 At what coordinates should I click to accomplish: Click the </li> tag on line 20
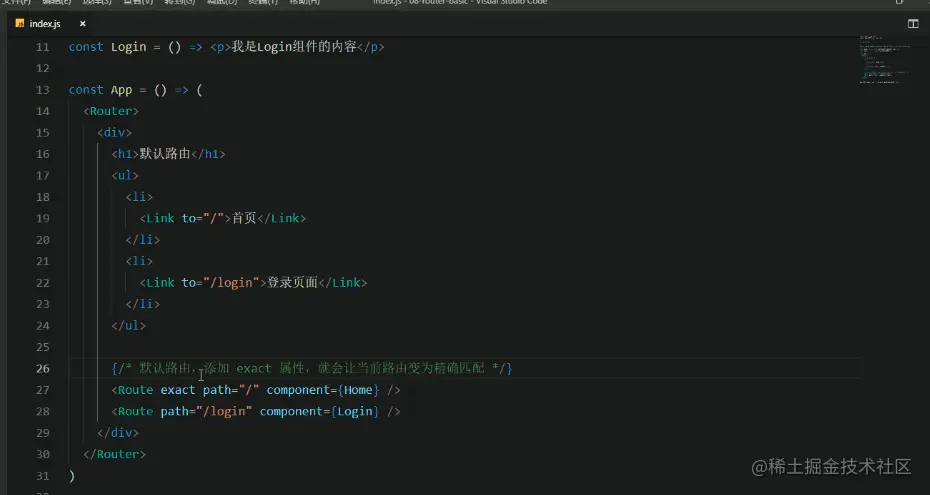click(143, 239)
